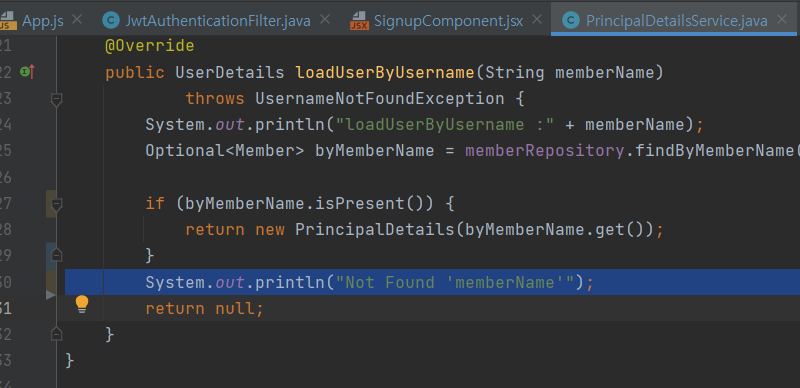This screenshot has height=388, width=800.
Task: Click the implements-method gutter icon by loadUserByUsername
Action: tap(27, 72)
